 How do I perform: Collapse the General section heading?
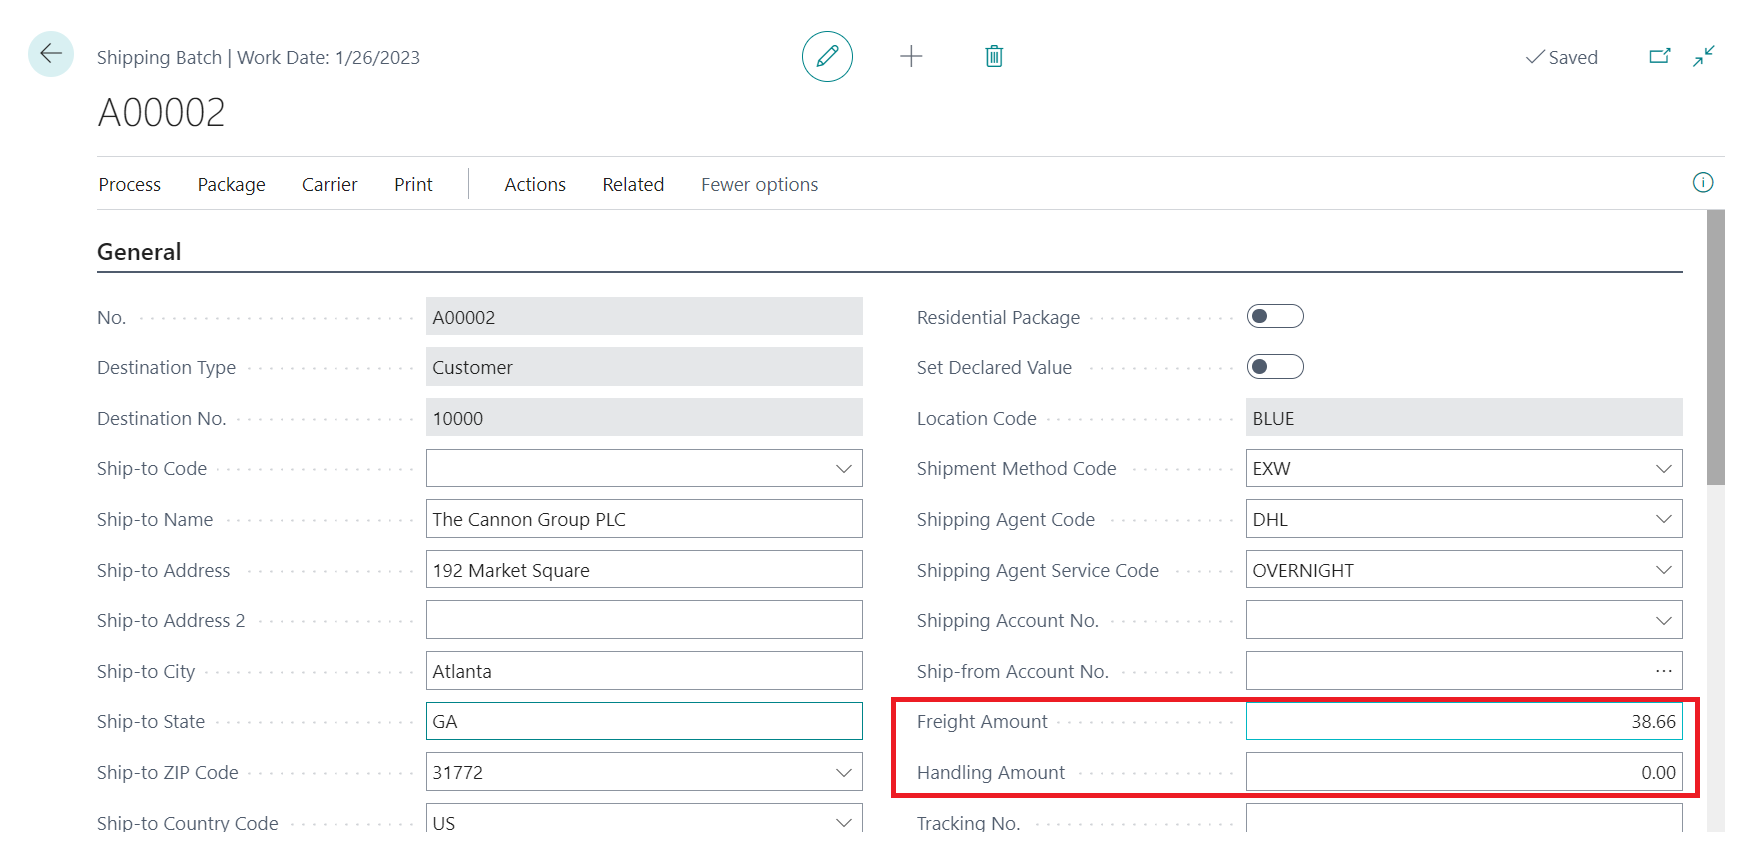click(x=139, y=252)
